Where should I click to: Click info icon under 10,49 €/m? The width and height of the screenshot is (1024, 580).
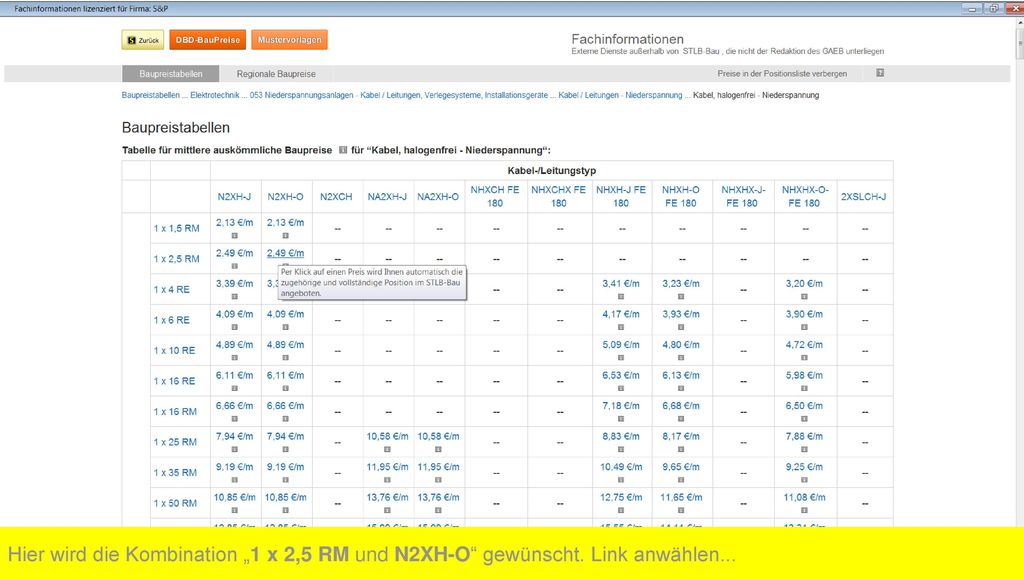[x=621, y=480]
